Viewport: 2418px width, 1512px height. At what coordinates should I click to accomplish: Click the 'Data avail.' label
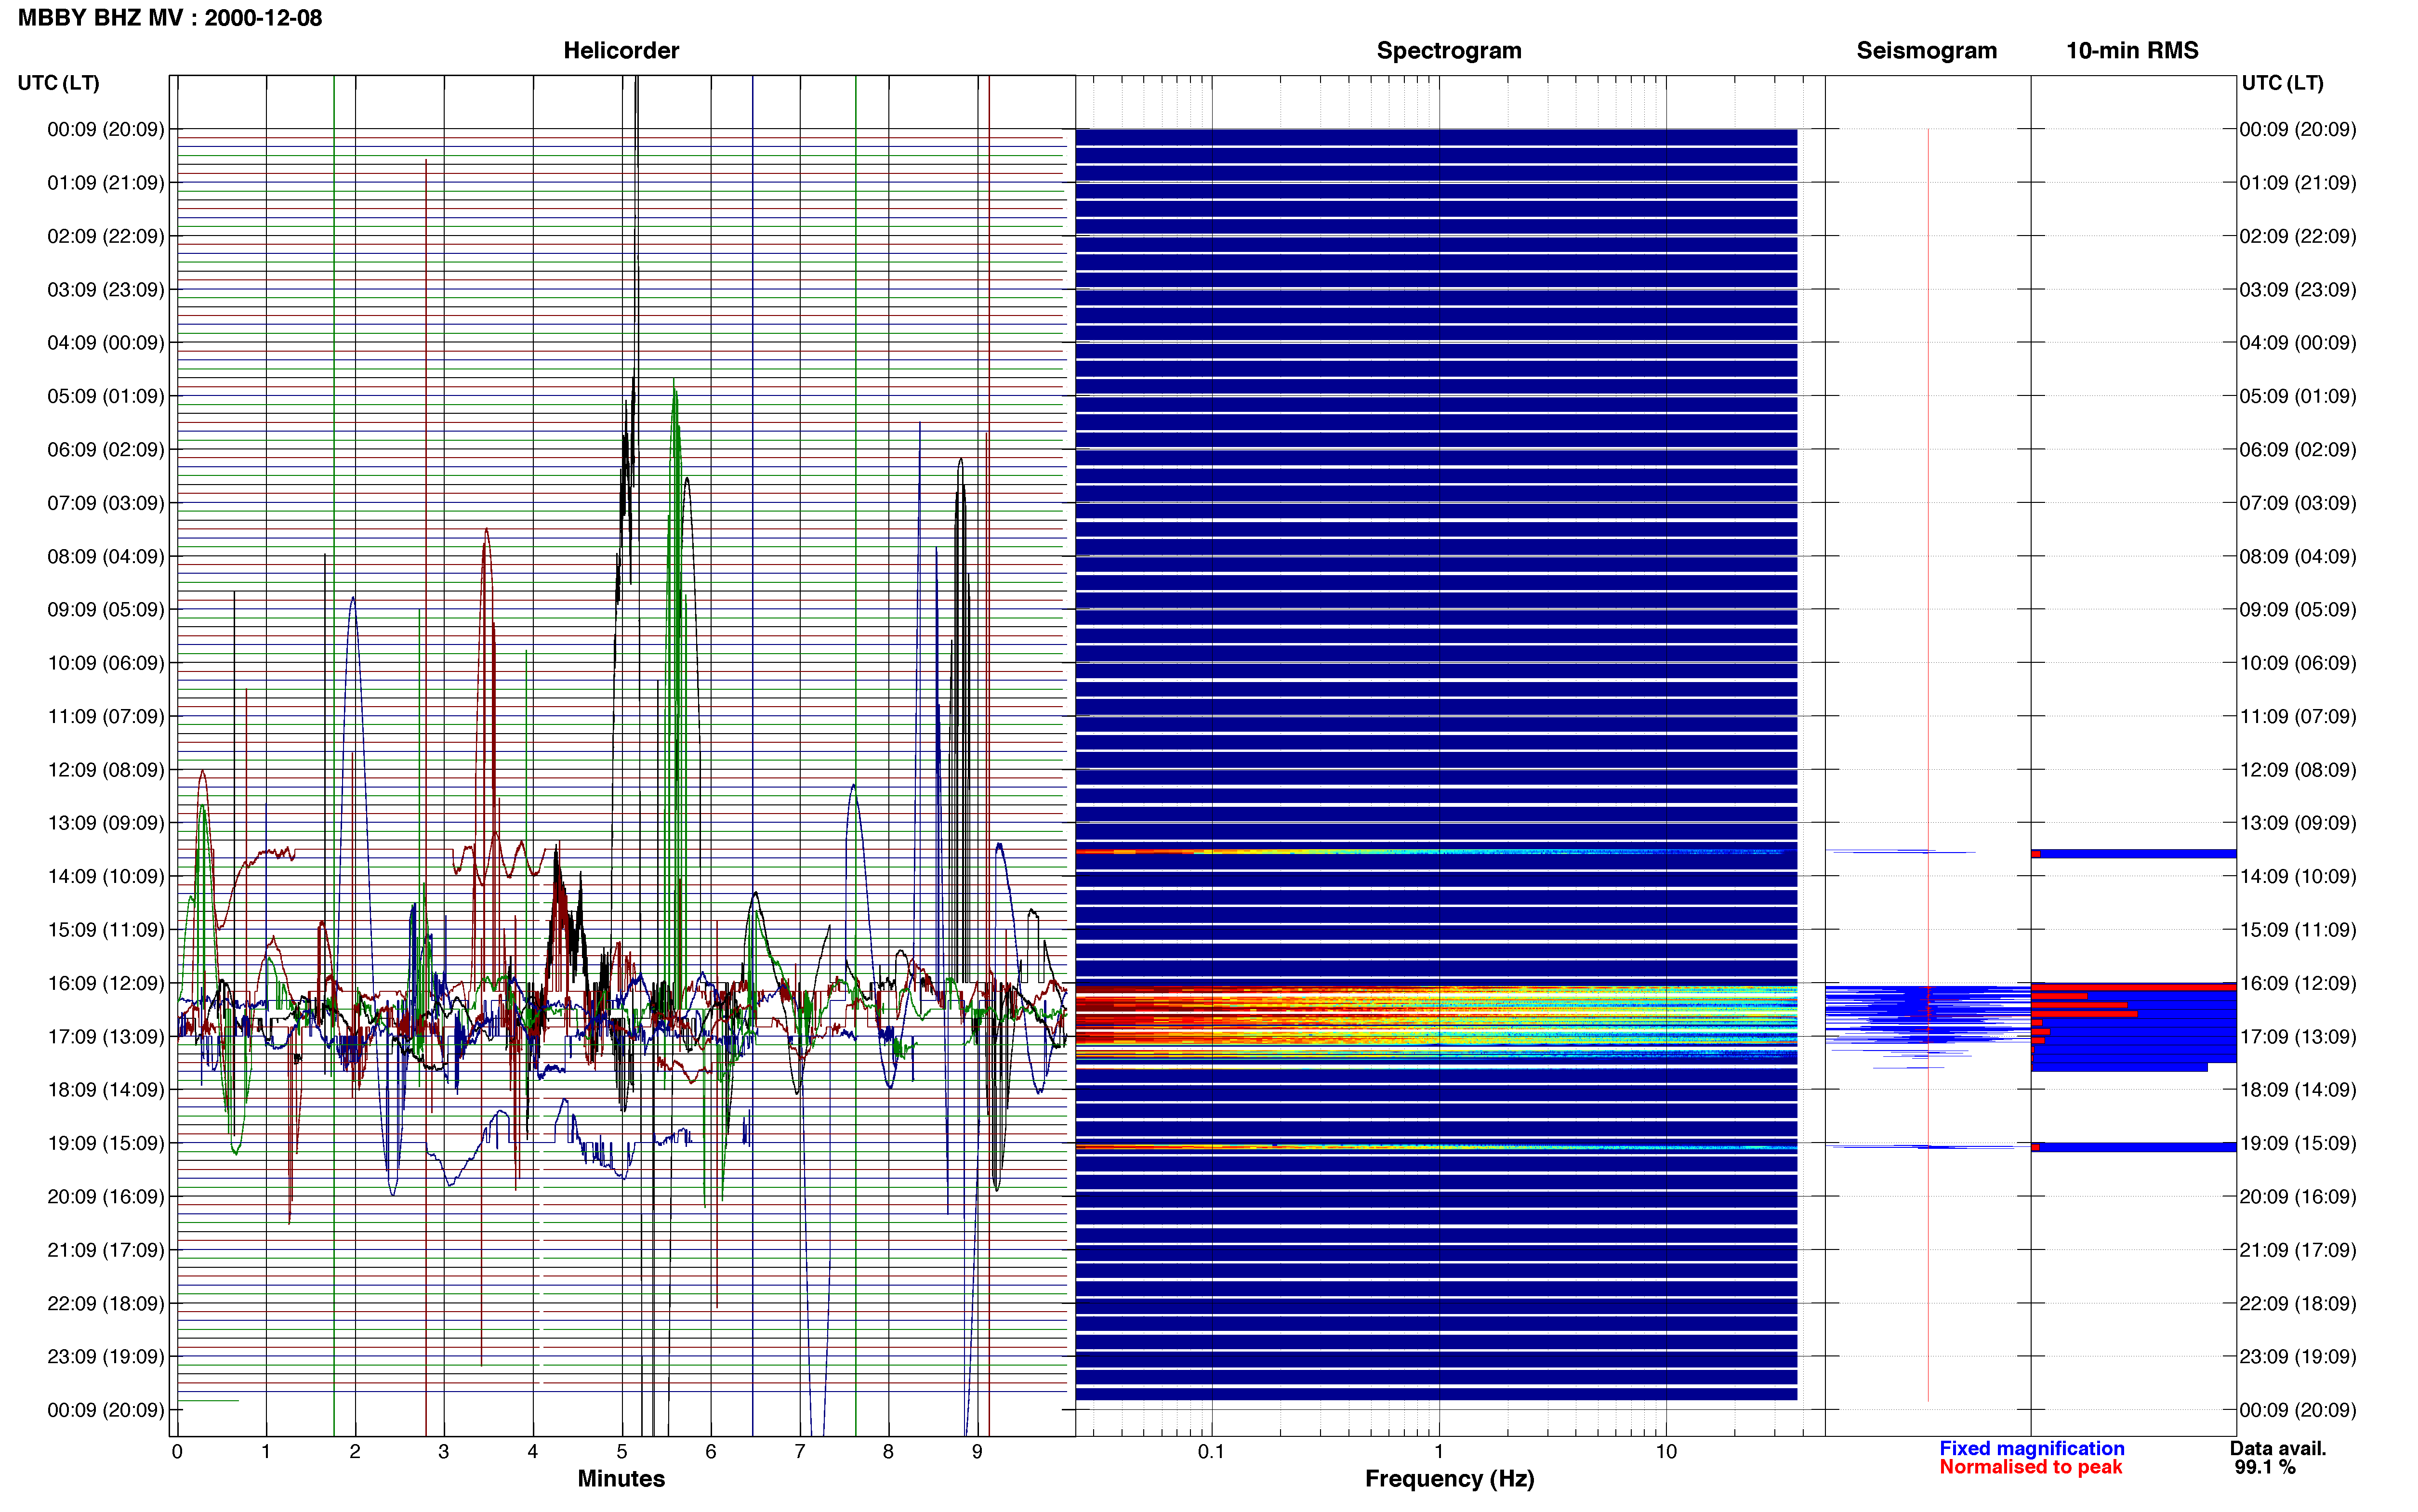tap(2278, 1448)
